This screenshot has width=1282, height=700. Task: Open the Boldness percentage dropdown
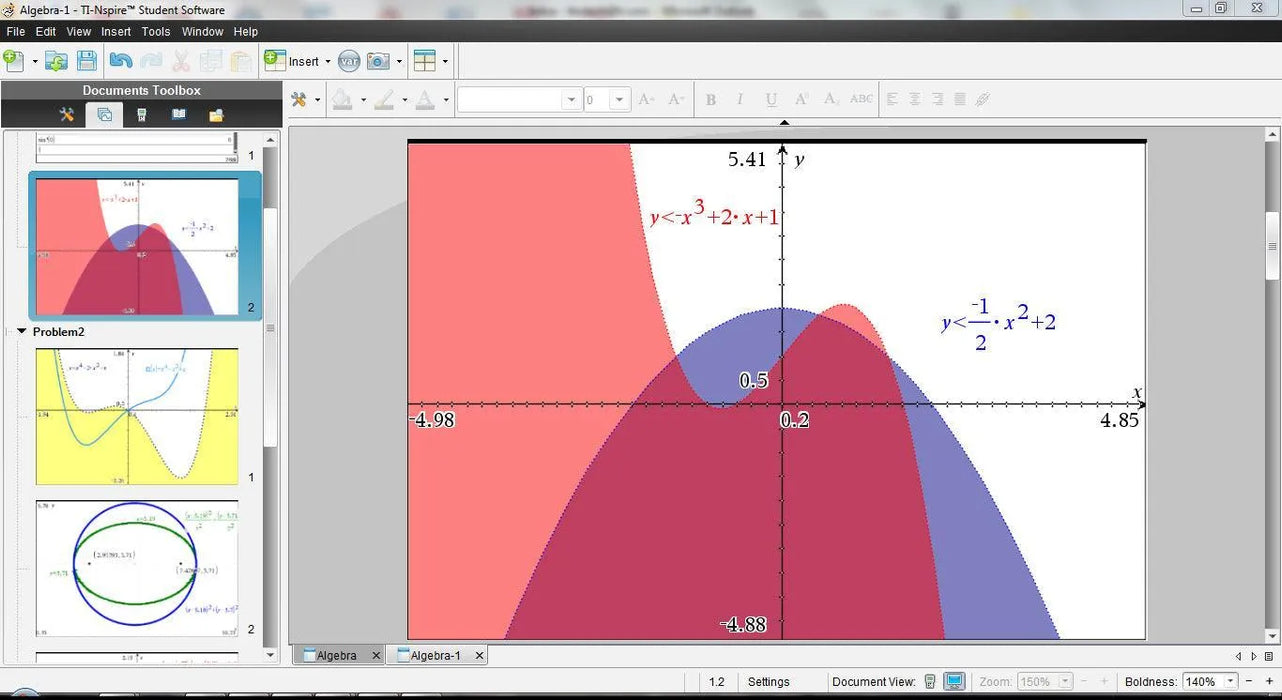[x=1231, y=682]
